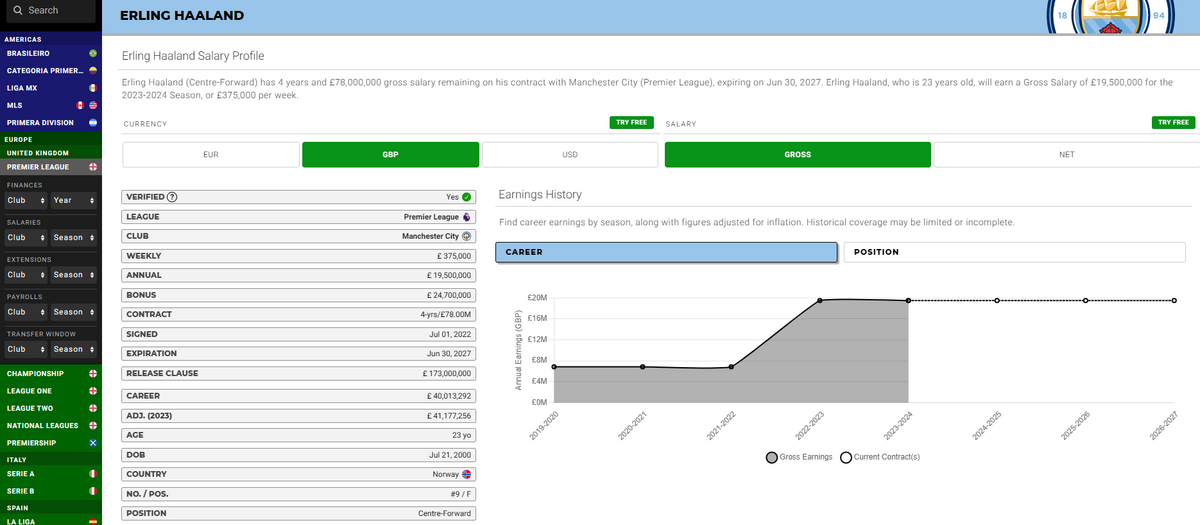Open the Finances Club dropdown
Image resolution: width=1200 pixels, height=525 pixels.
click(25, 200)
